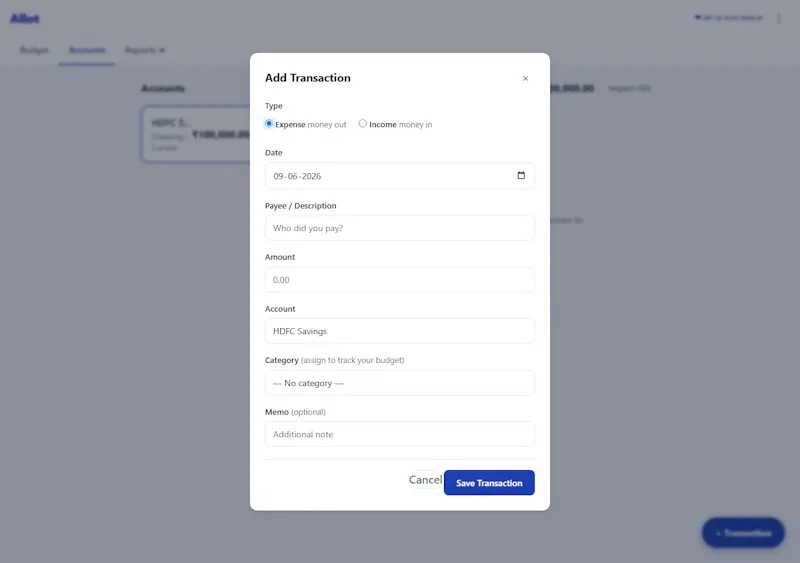Click the heart icon link in the header
Screen dimensions: 800x563
729,18
